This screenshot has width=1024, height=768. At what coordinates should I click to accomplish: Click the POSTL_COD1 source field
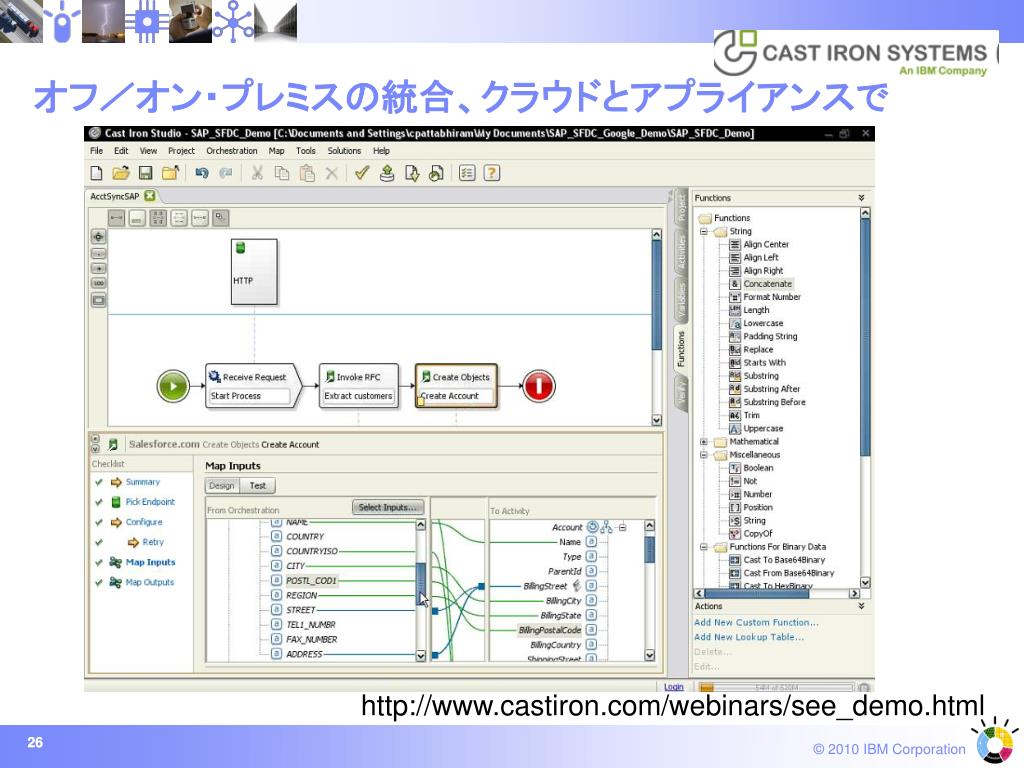[311, 581]
